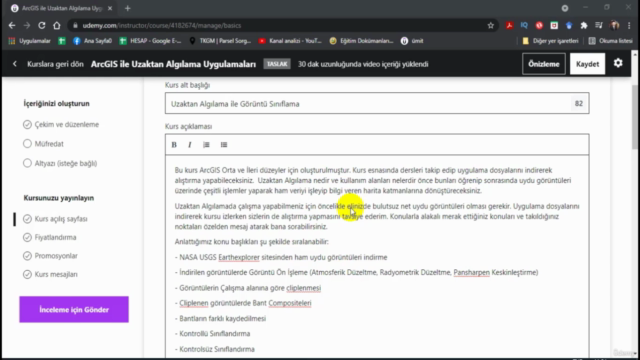Open the browser home page
Image resolution: width=640 pixels, height=360 pixels.
pyautogui.click(x=57, y=25)
